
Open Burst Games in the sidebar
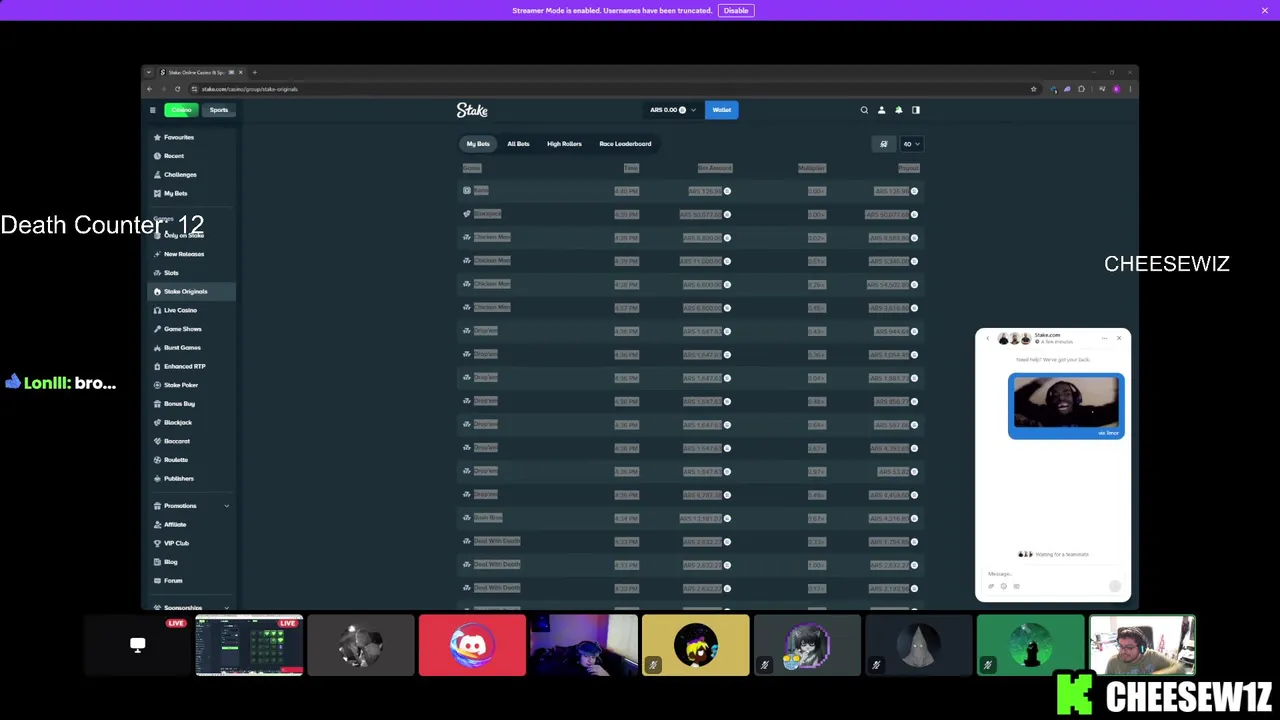pos(190,347)
